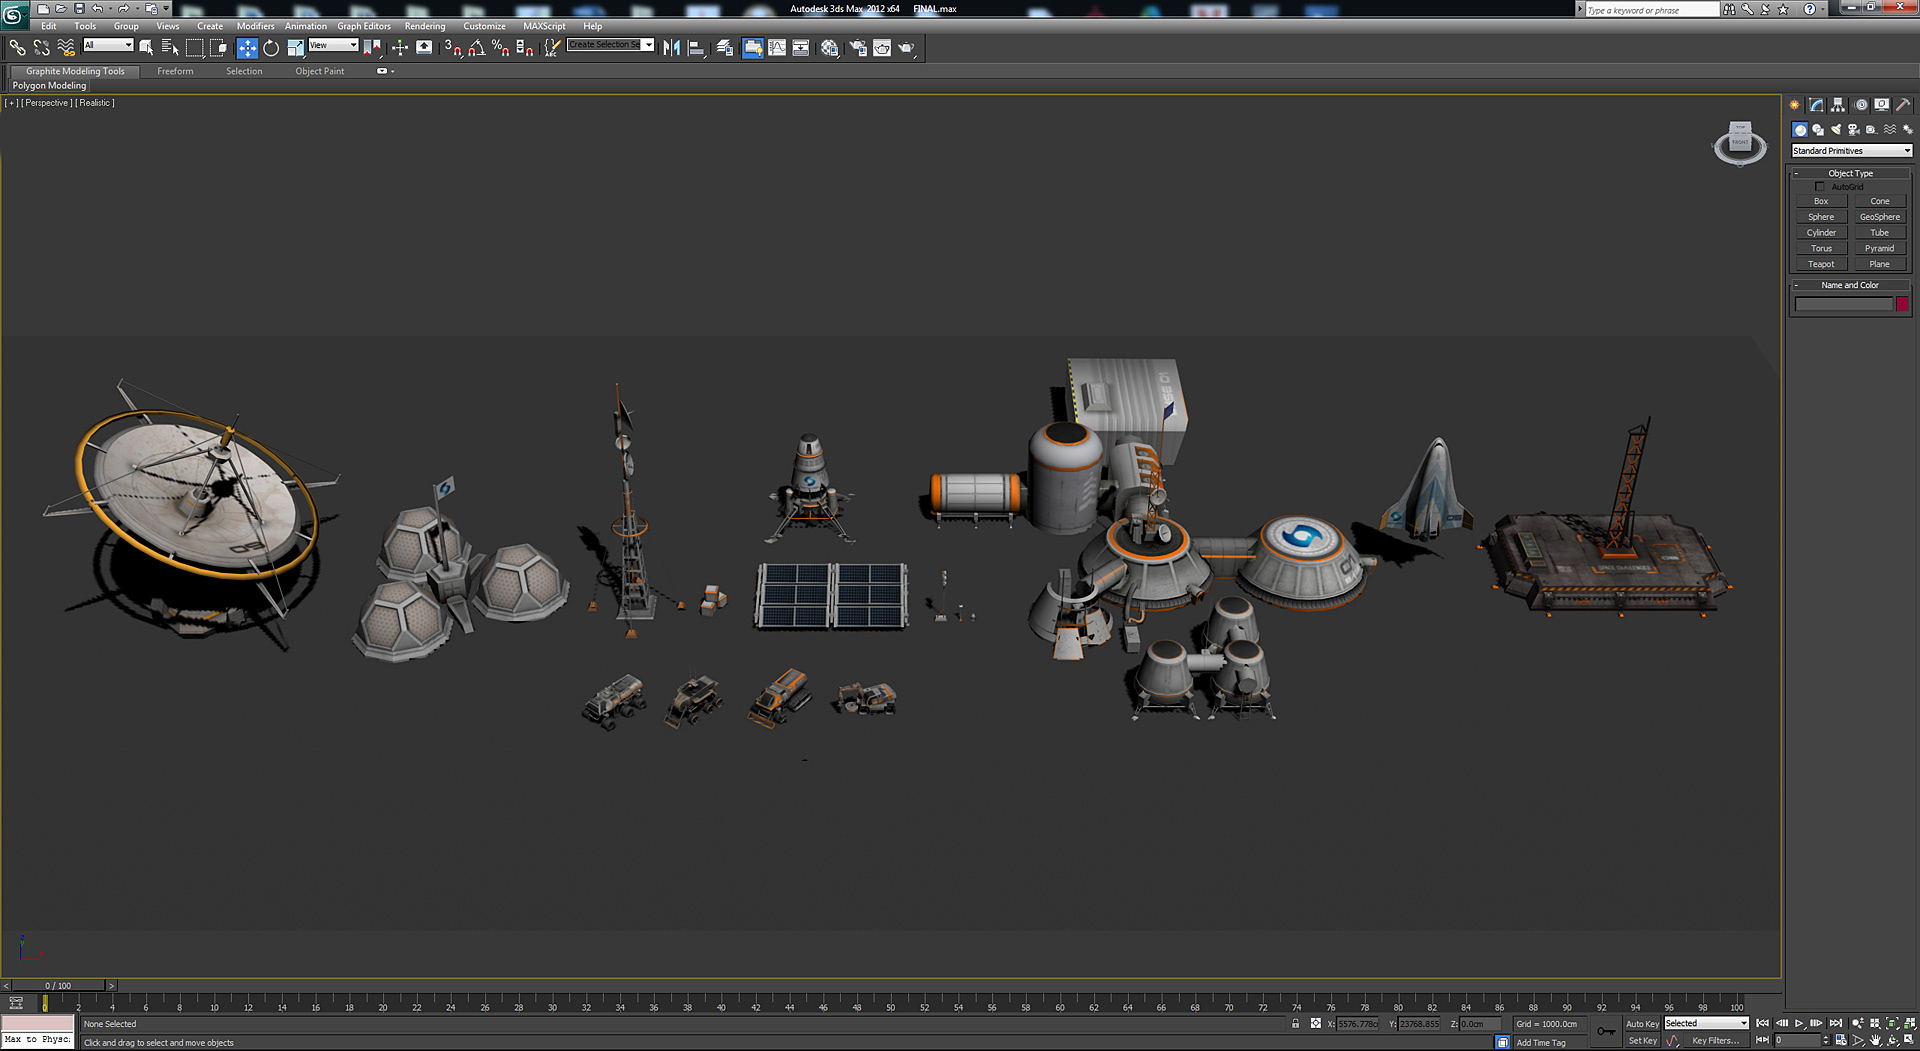This screenshot has height=1051, width=1920.
Task: Select the Move tool in the toolbar
Action: 246,46
